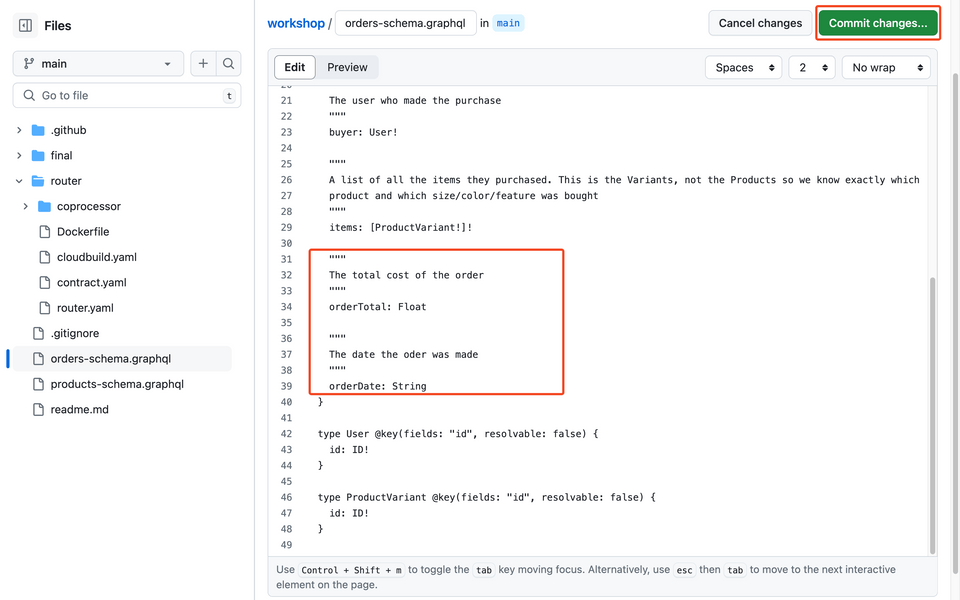Screen dimensions: 960x600
Task: Select the router folder
Action: [x=66, y=181]
